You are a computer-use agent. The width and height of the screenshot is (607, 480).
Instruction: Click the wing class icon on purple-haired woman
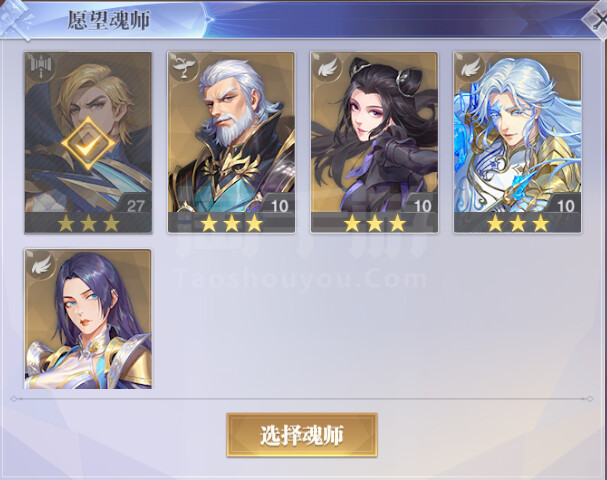click(39, 264)
